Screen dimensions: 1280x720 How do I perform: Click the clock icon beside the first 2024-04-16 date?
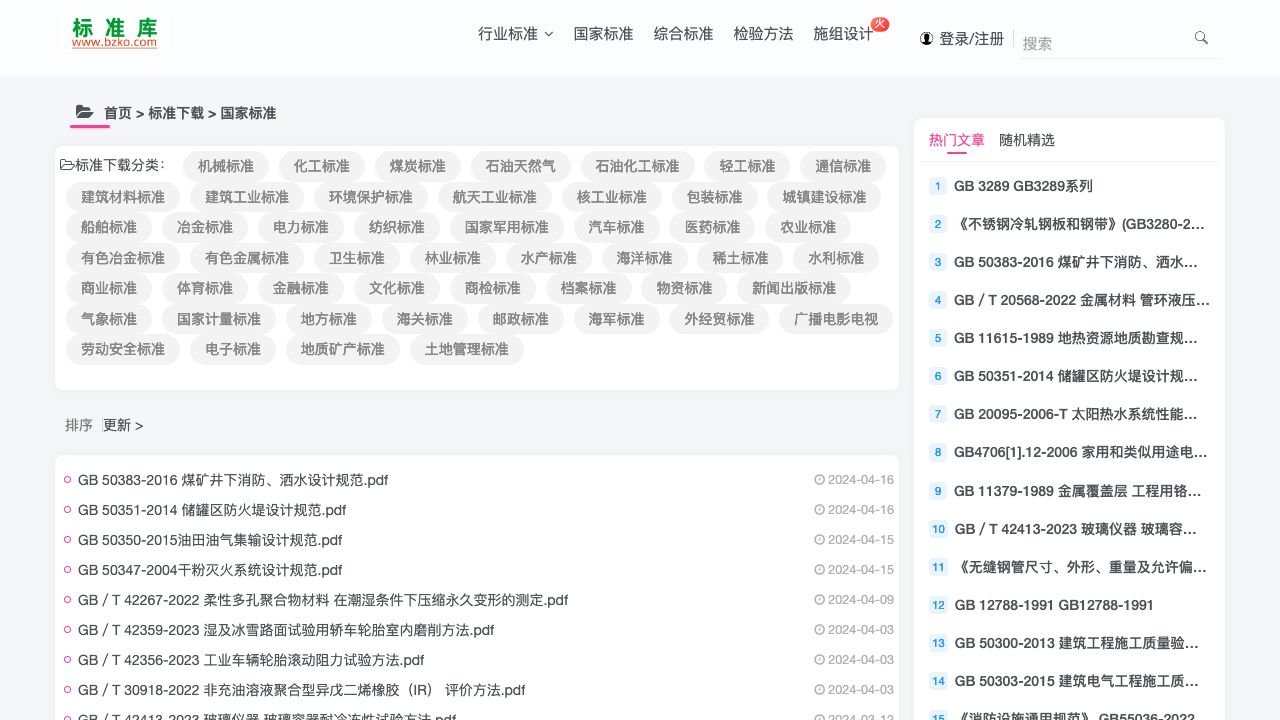(819, 480)
